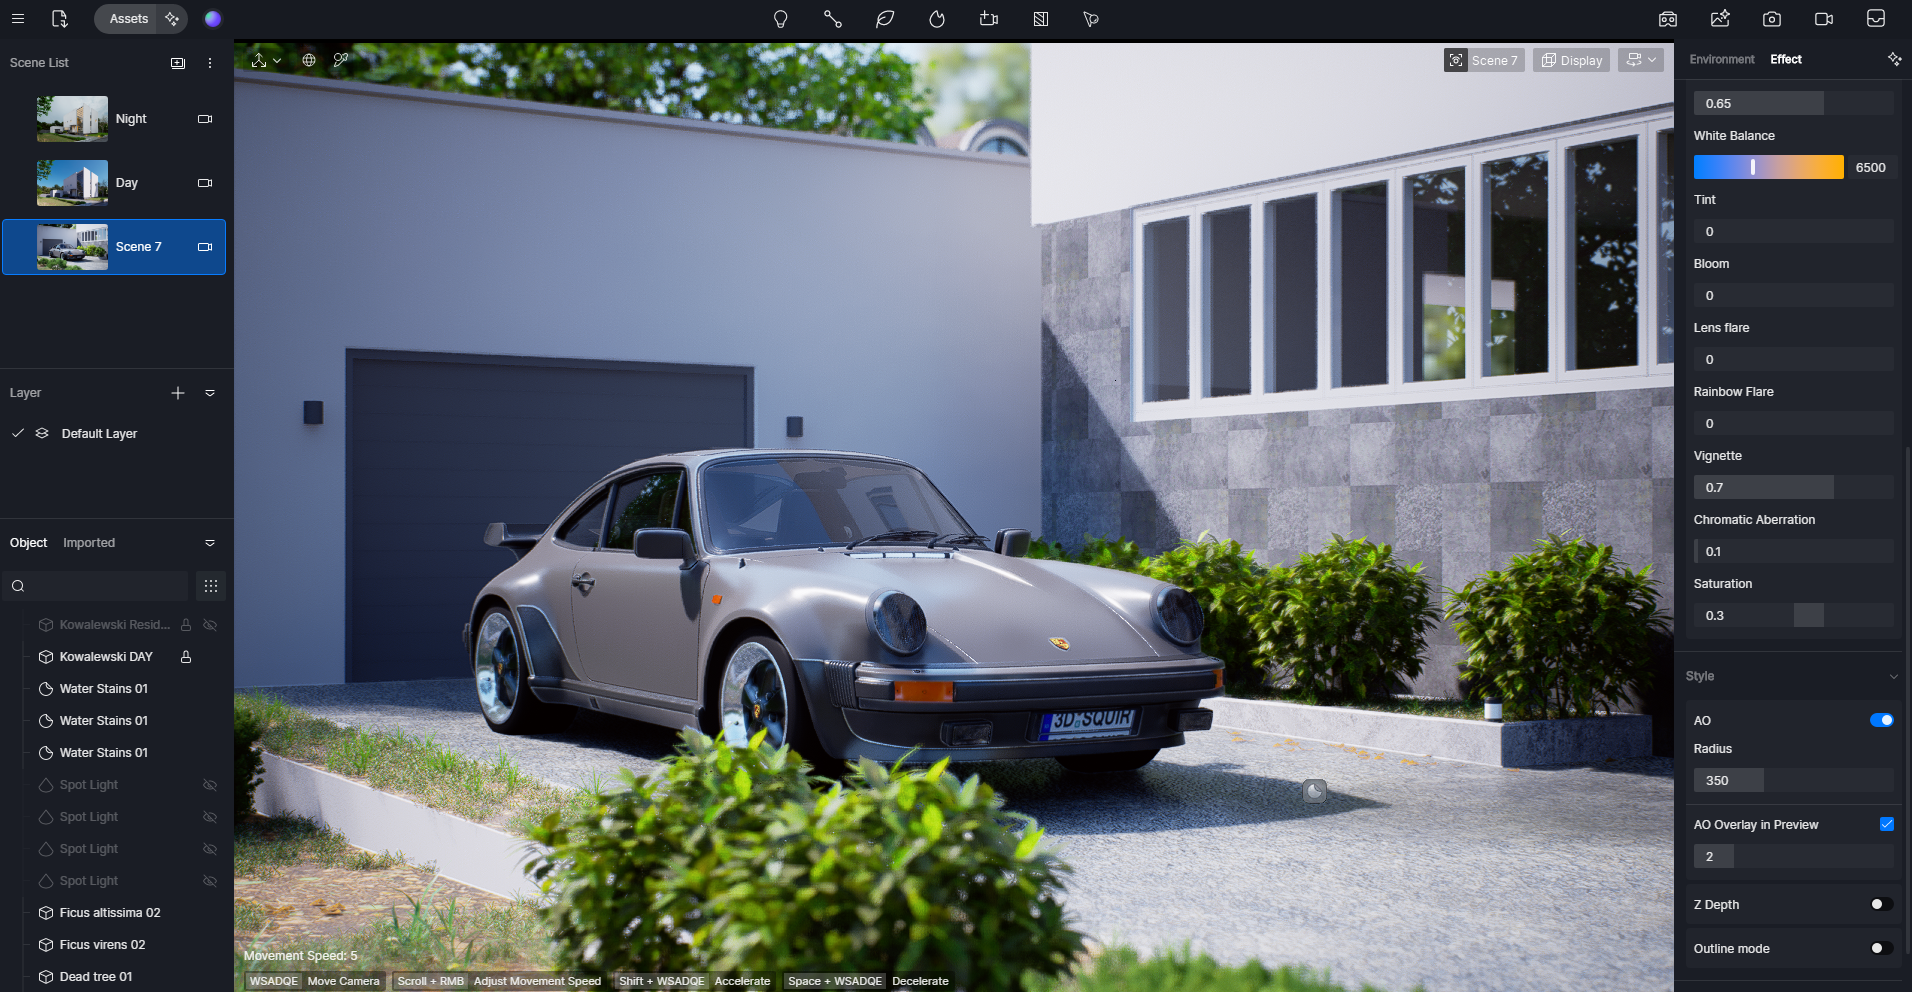Viewport: 1912px width, 992px height.
Task: Expand the Layer panel dropdown
Action: tap(210, 393)
